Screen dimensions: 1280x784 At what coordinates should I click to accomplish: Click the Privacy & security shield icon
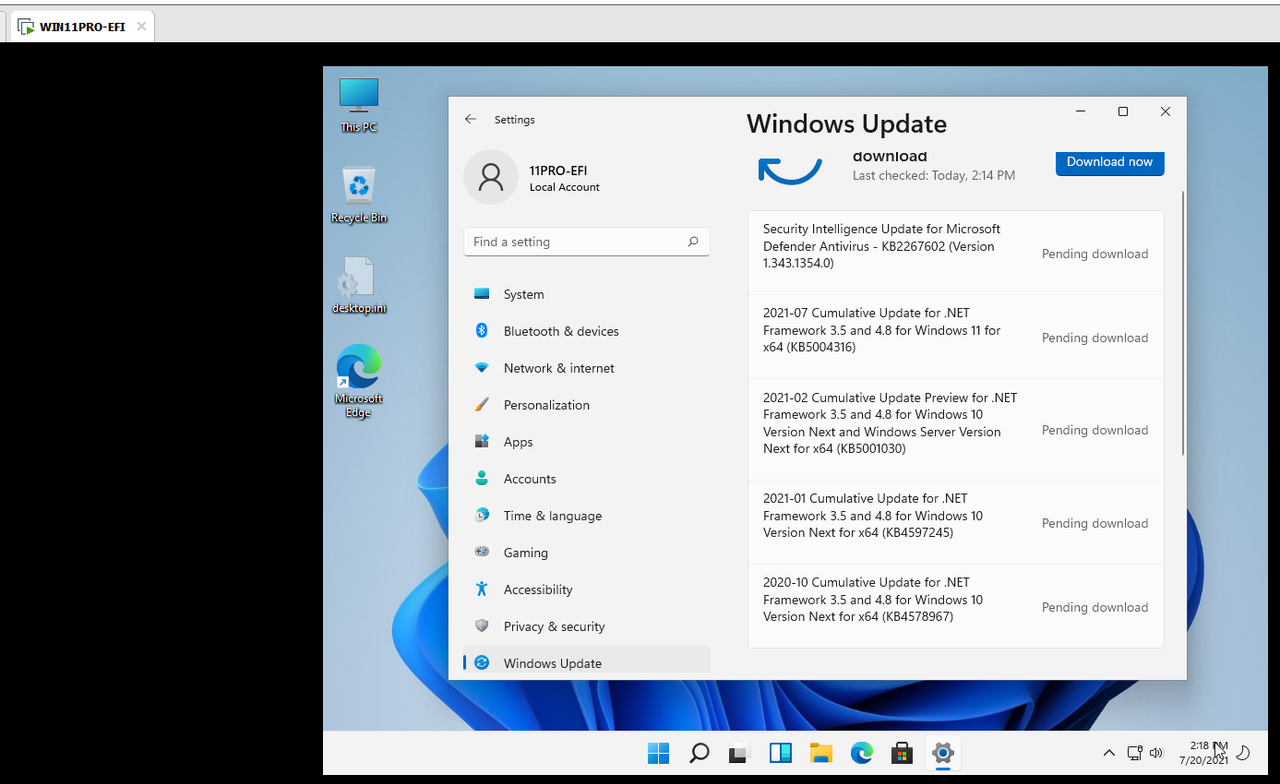point(482,626)
